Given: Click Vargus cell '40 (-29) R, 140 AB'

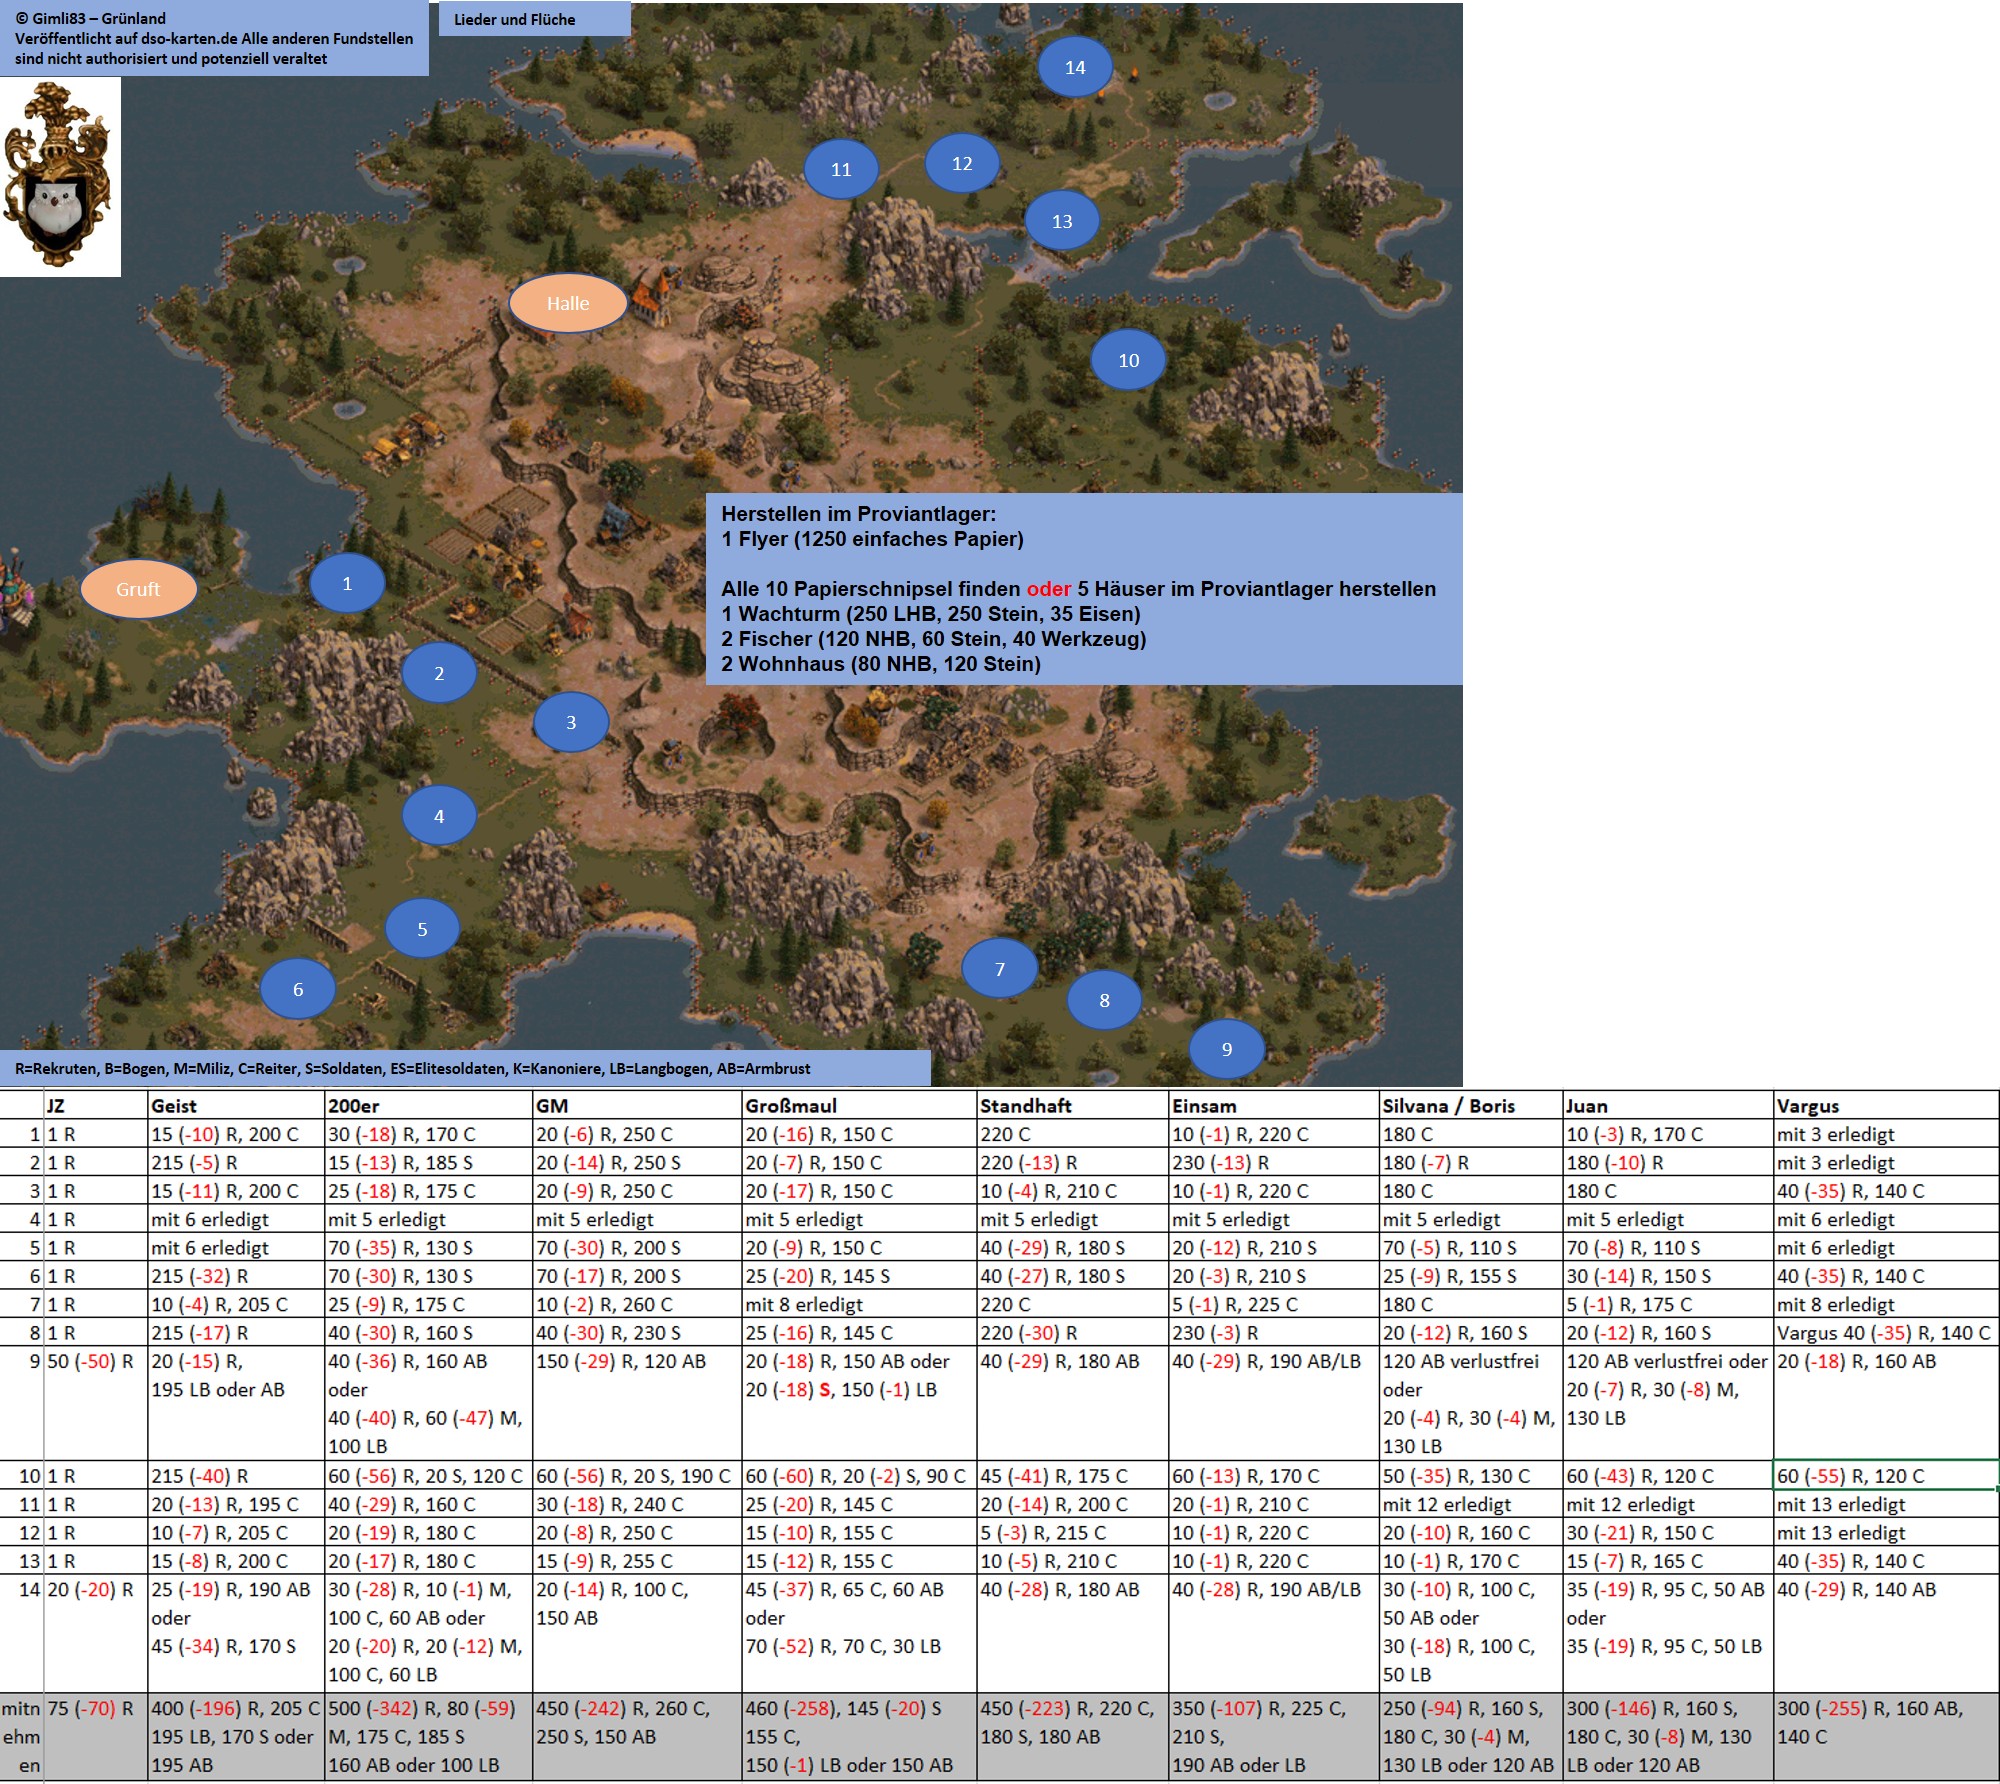Looking at the screenshot, I should pos(1886,1634).
